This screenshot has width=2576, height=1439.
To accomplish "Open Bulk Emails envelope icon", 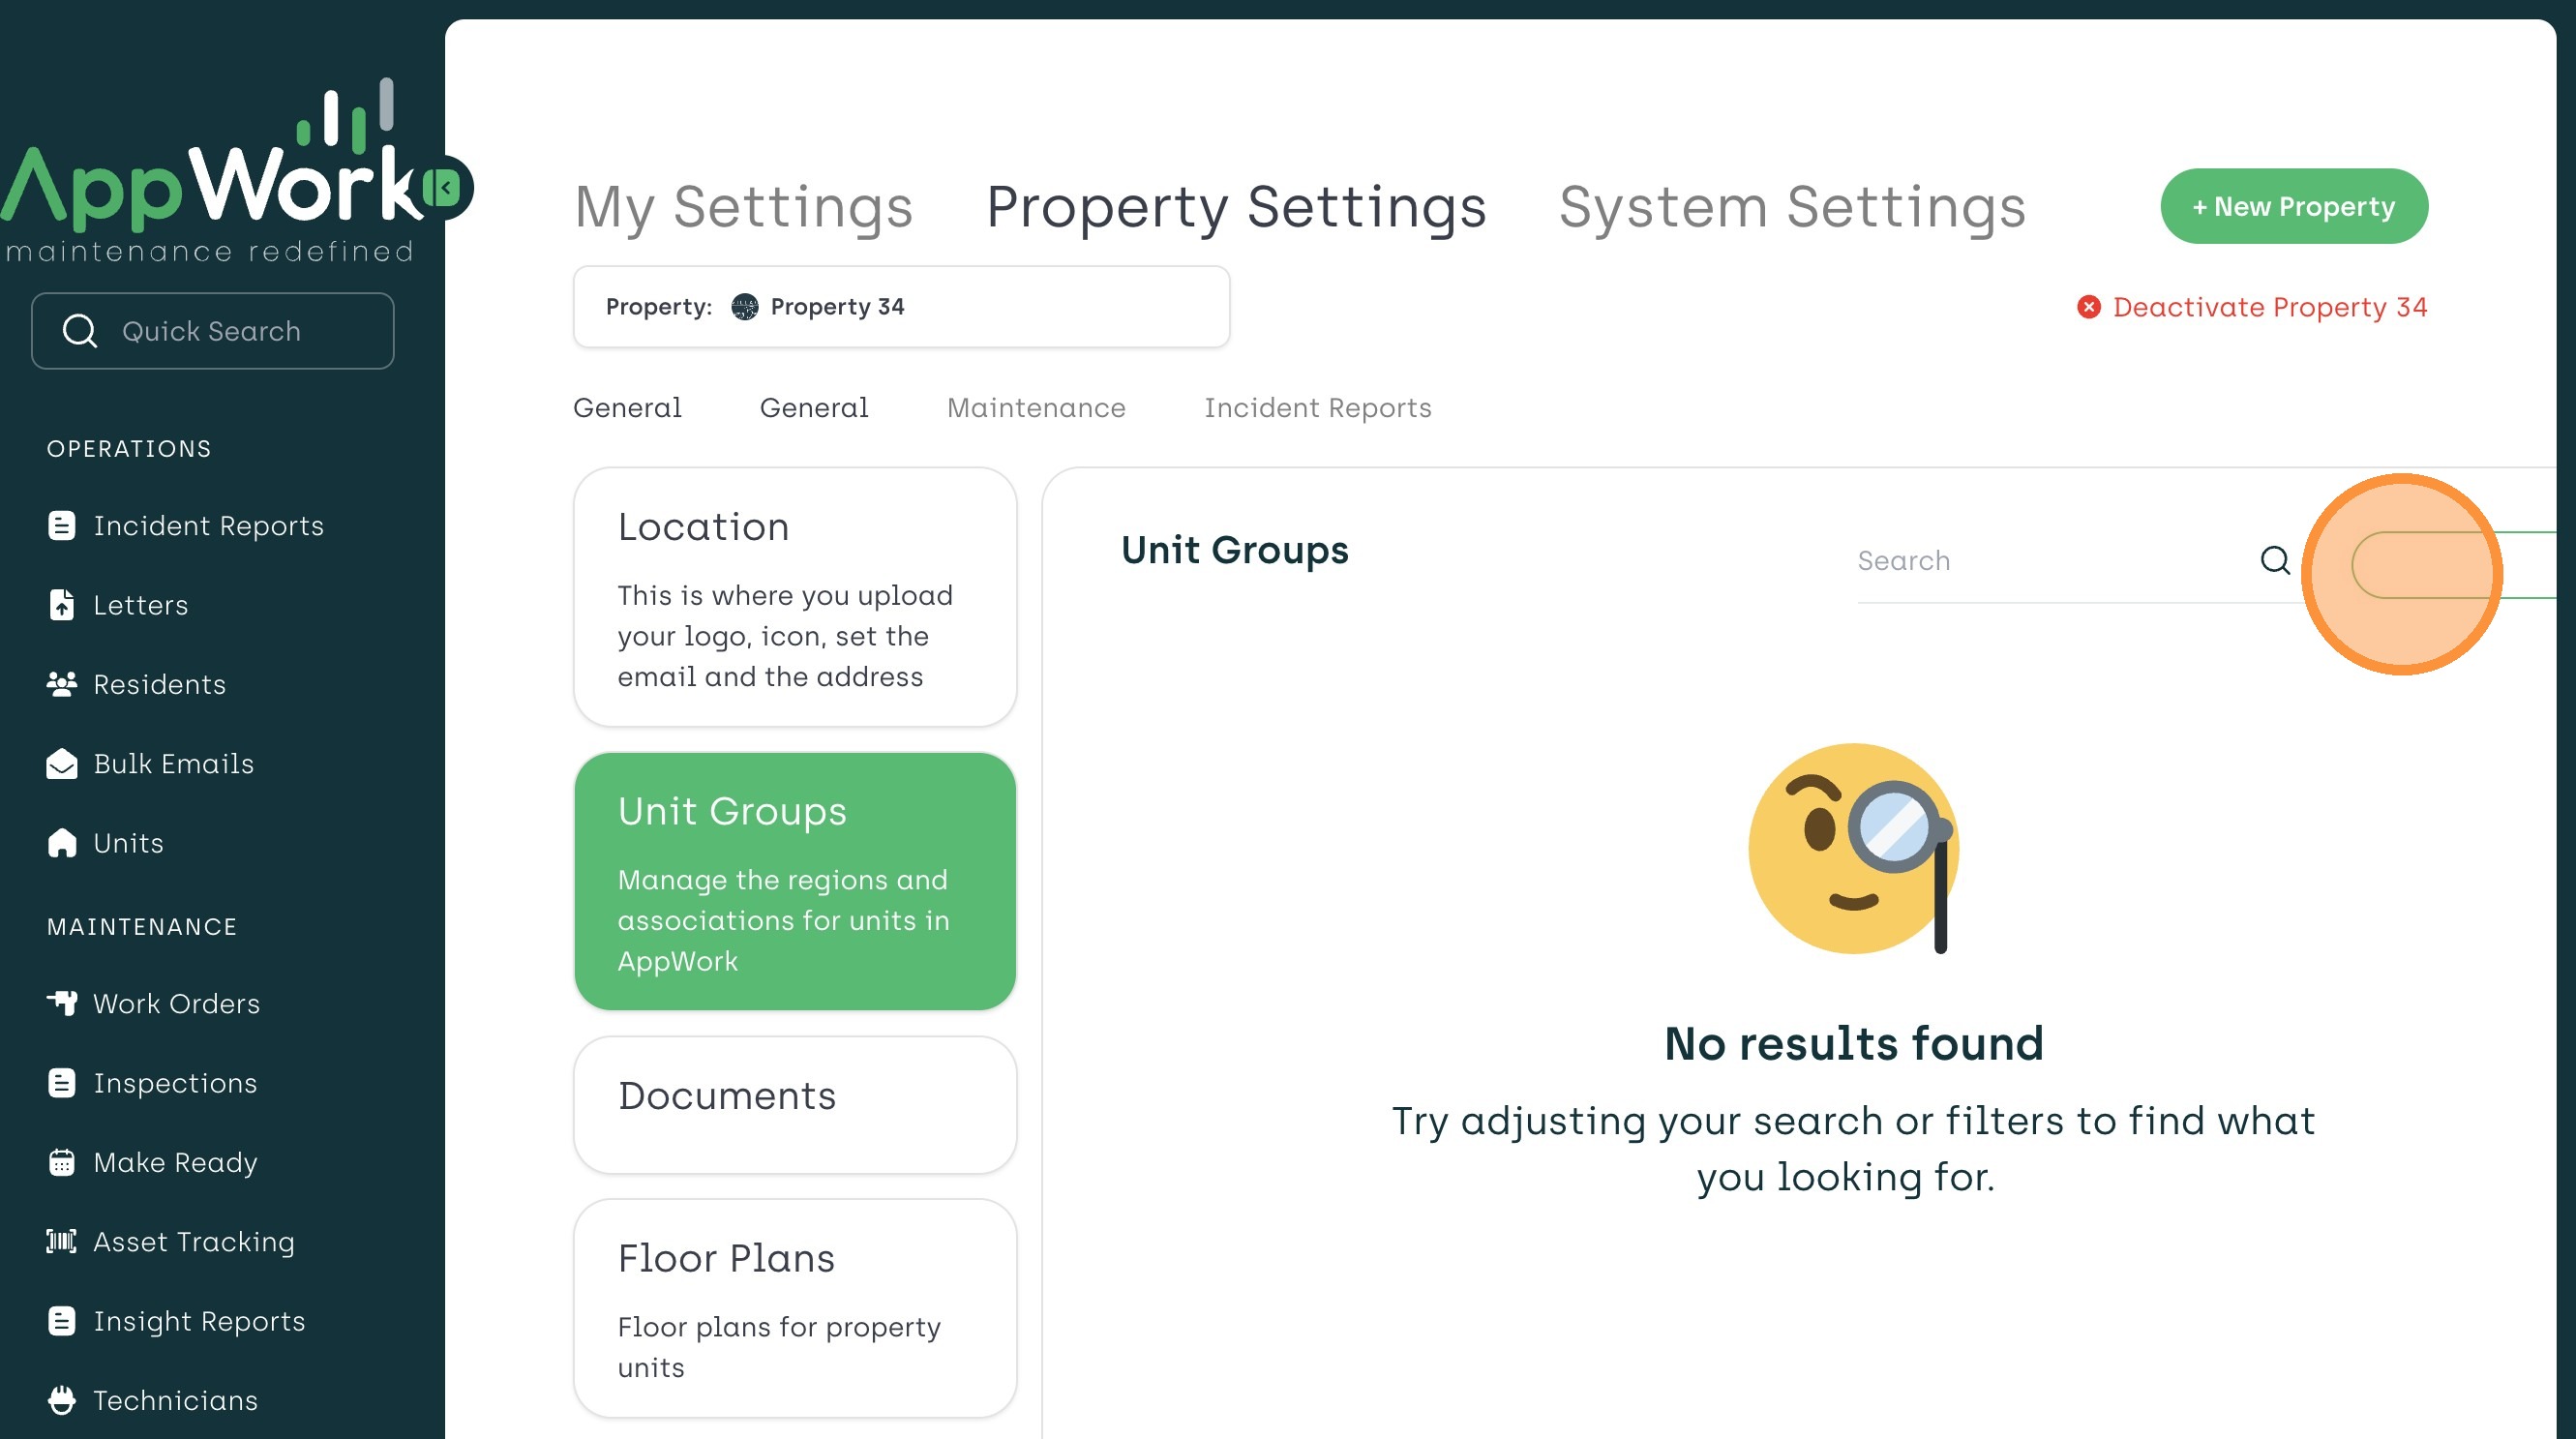I will pyautogui.click(x=61, y=764).
